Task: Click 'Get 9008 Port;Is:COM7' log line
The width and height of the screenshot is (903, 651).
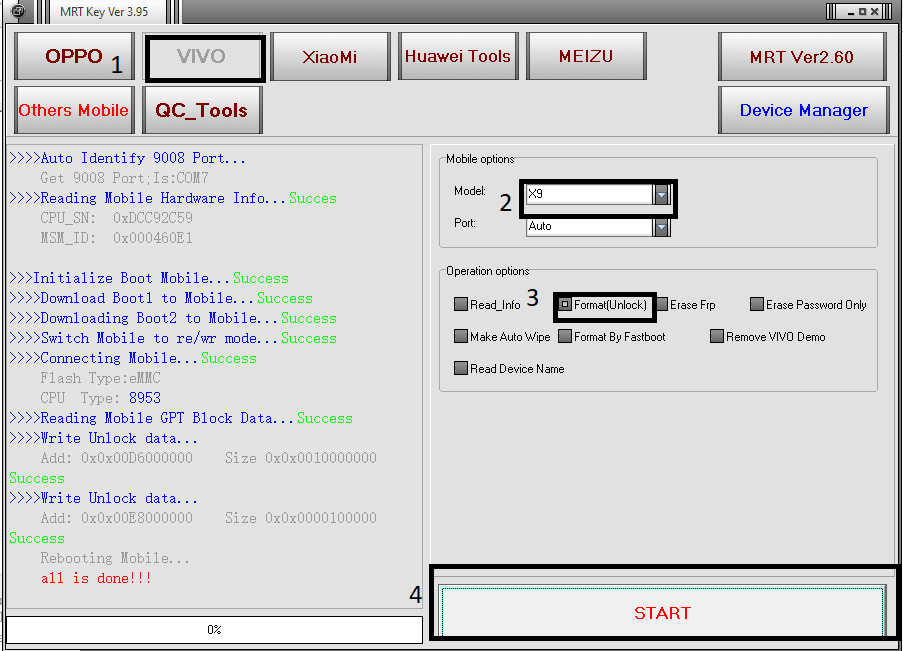Action: [x=124, y=178]
